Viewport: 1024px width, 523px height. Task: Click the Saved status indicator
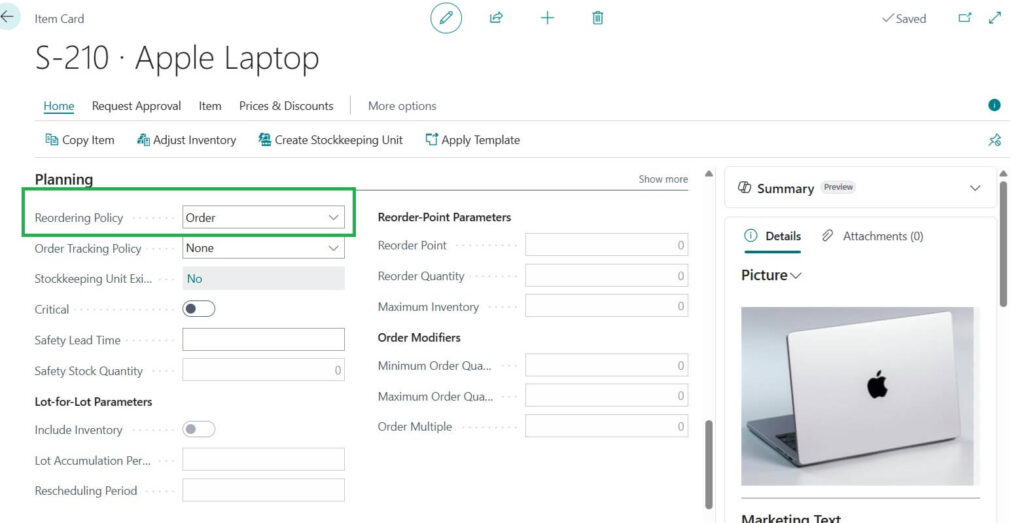click(904, 18)
